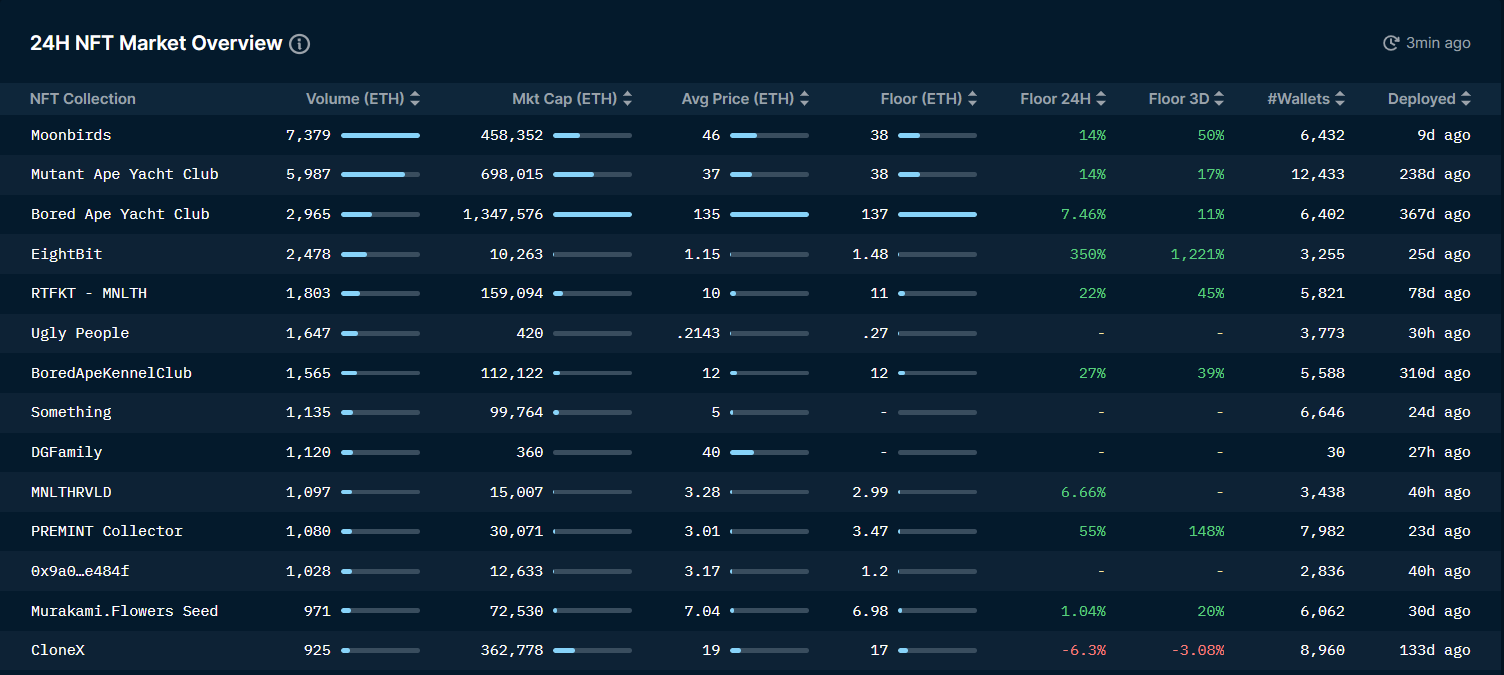Click RTFKT - MNLTH volume 1,803

click(x=308, y=293)
